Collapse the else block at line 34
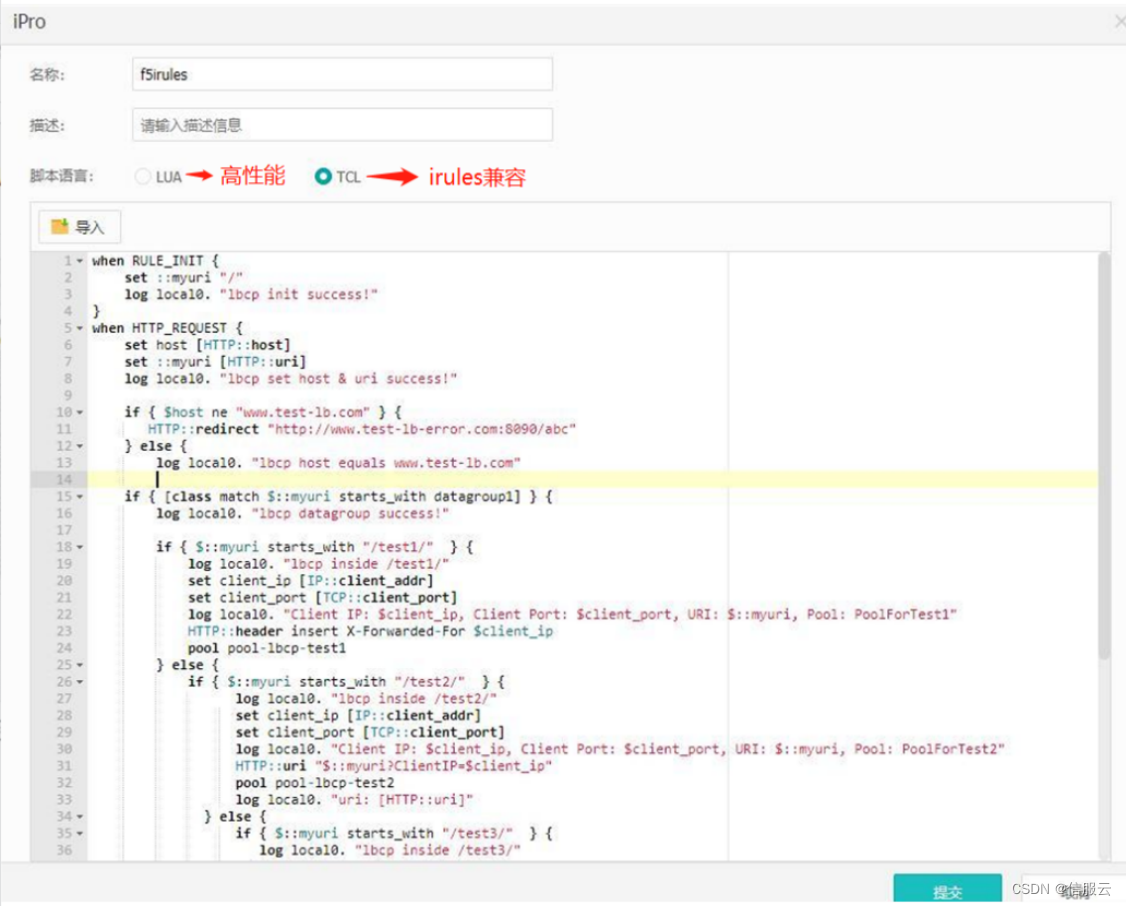Viewport: 1126px width, 906px height. 80,817
